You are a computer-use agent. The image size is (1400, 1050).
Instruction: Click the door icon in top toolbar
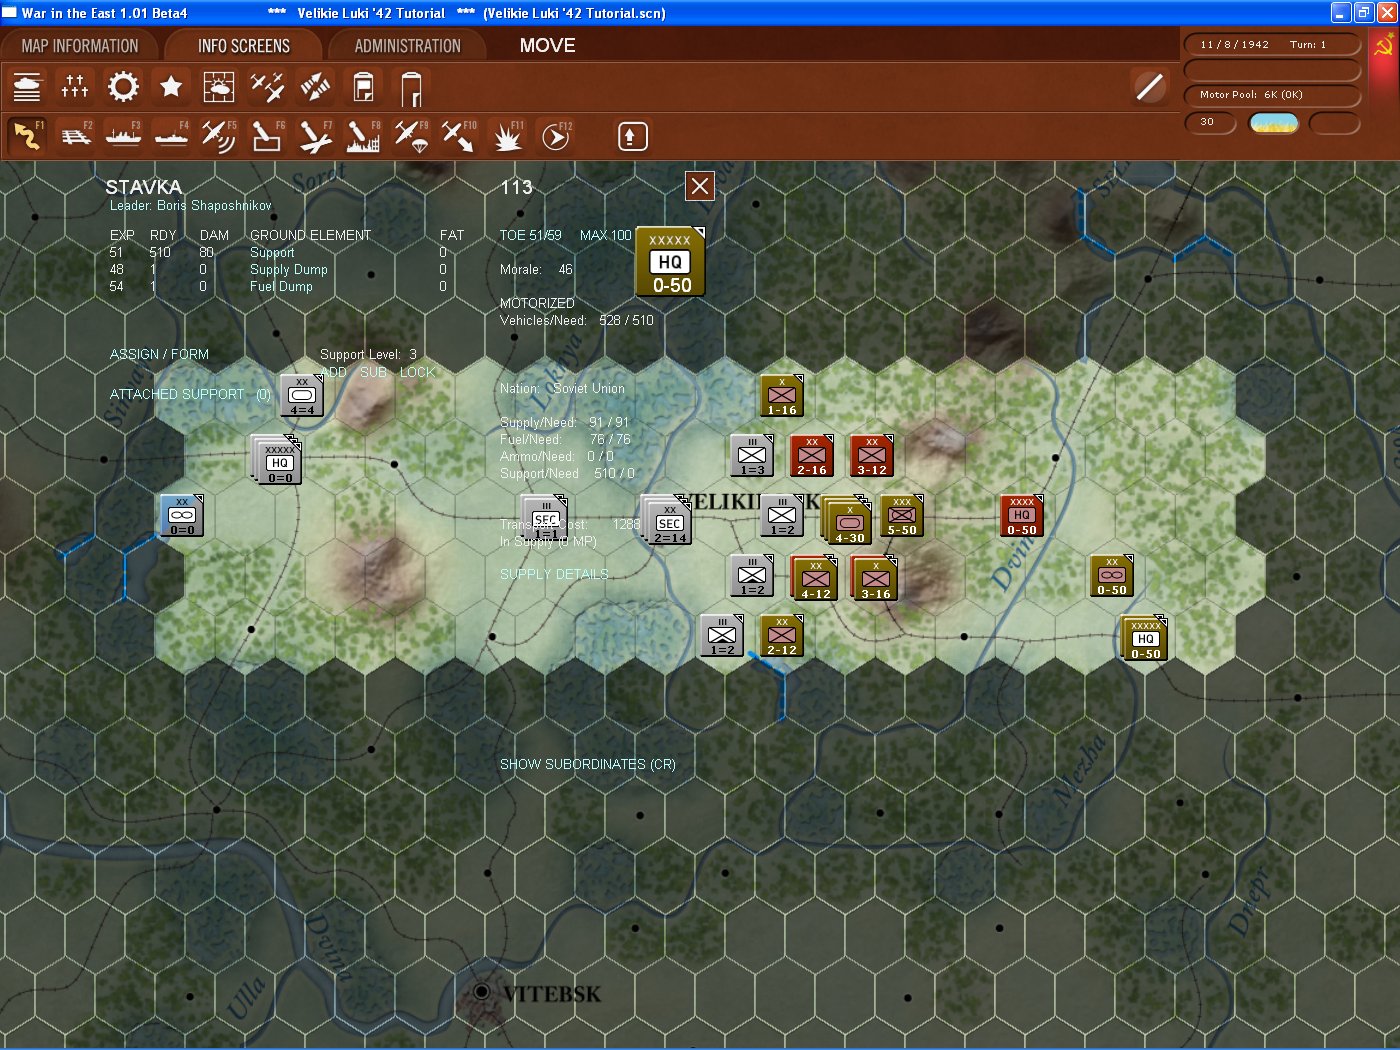coord(411,87)
